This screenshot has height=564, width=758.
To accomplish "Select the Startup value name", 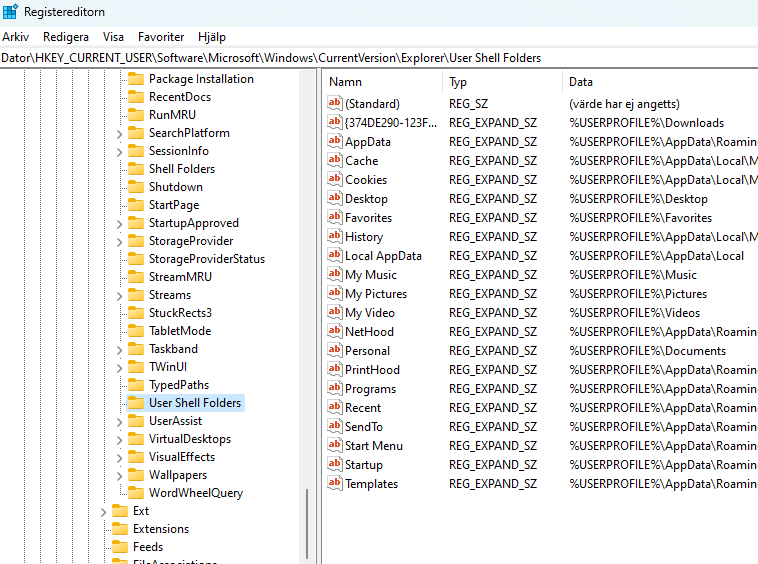I will click(364, 465).
